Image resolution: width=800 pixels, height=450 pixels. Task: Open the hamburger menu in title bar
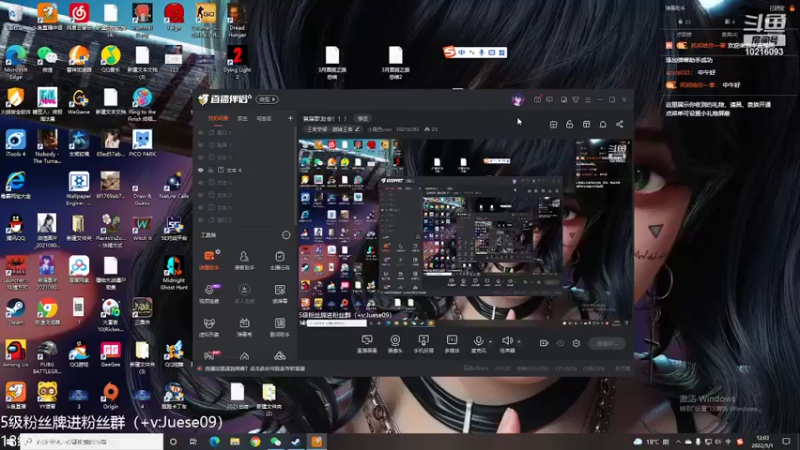click(588, 100)
